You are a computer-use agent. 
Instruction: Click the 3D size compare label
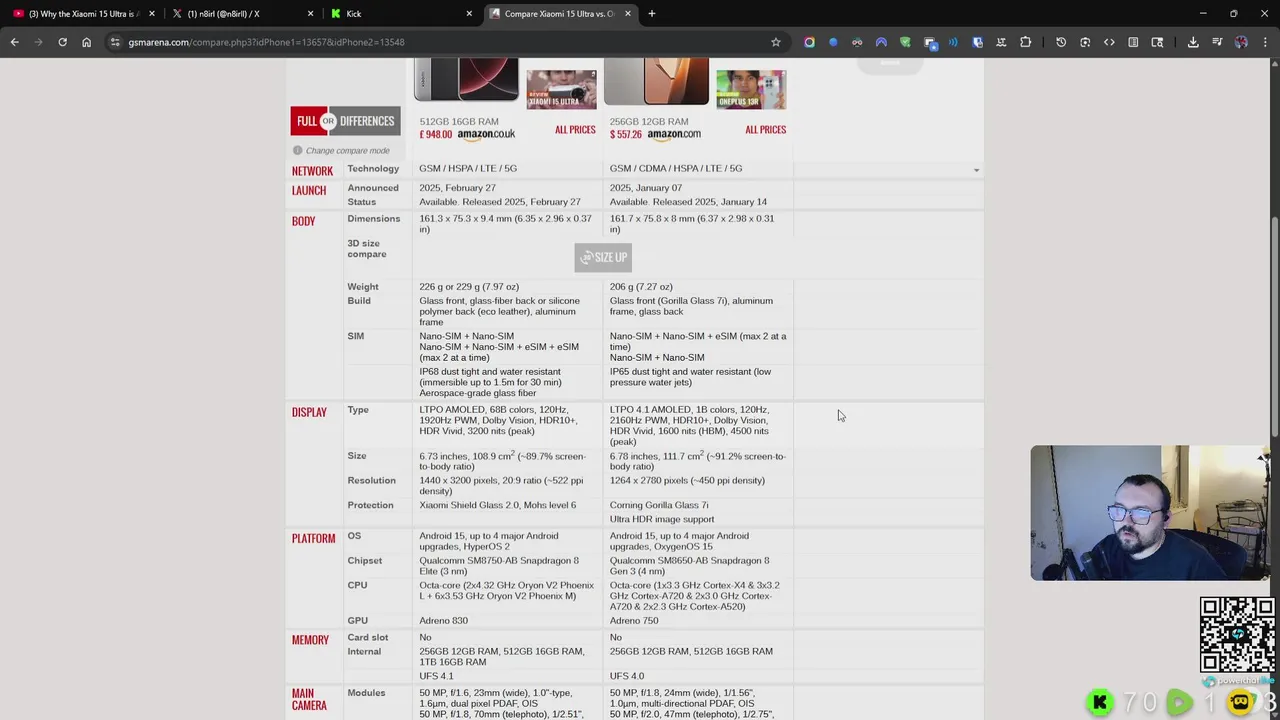pyautogui.click(x=367, y=249)
